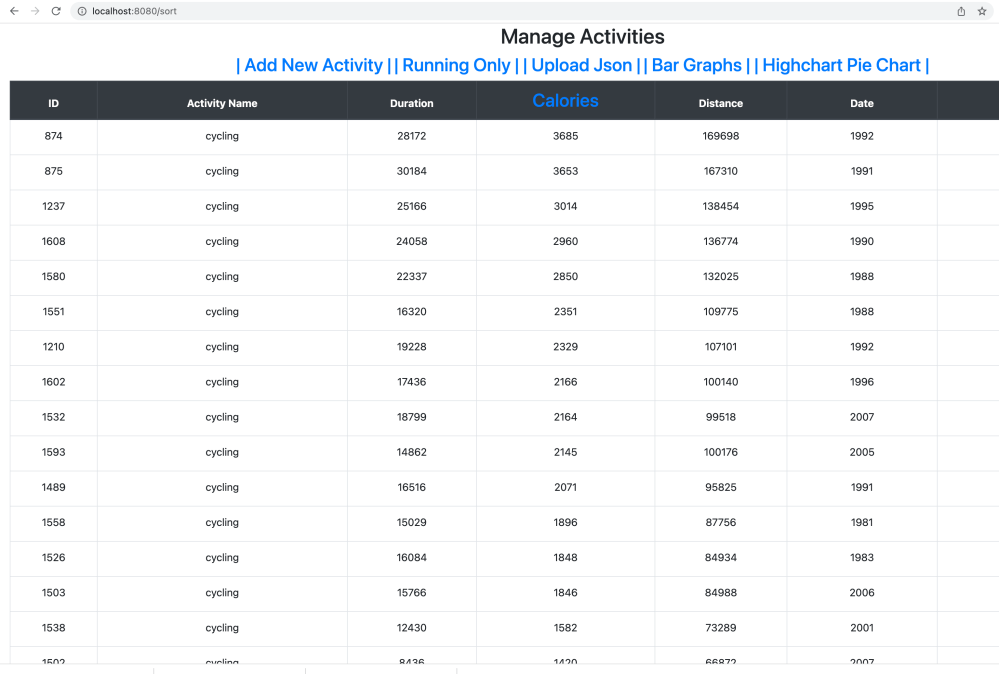
Task: Open the Running Only filter link
Action: point(456,65)
